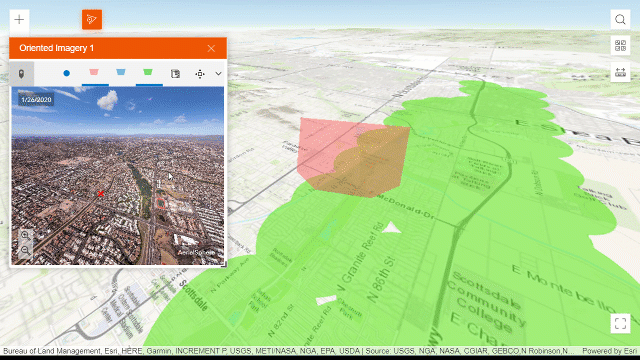The height and width of the screenshot is (360, 640).
Task: Click the McDonald Dr road label
Action: tap(406, 207)
